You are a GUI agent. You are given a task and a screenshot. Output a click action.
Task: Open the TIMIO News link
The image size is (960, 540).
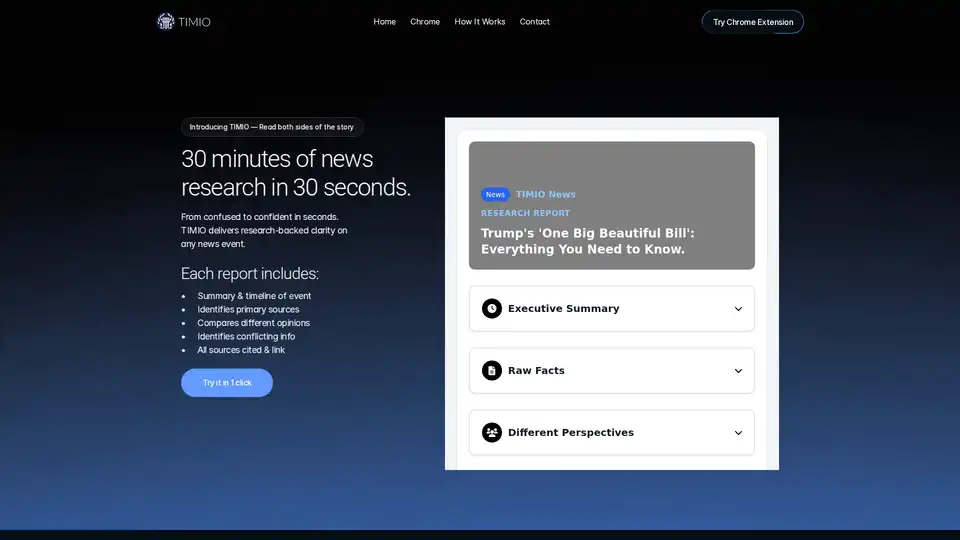(545, 195)
